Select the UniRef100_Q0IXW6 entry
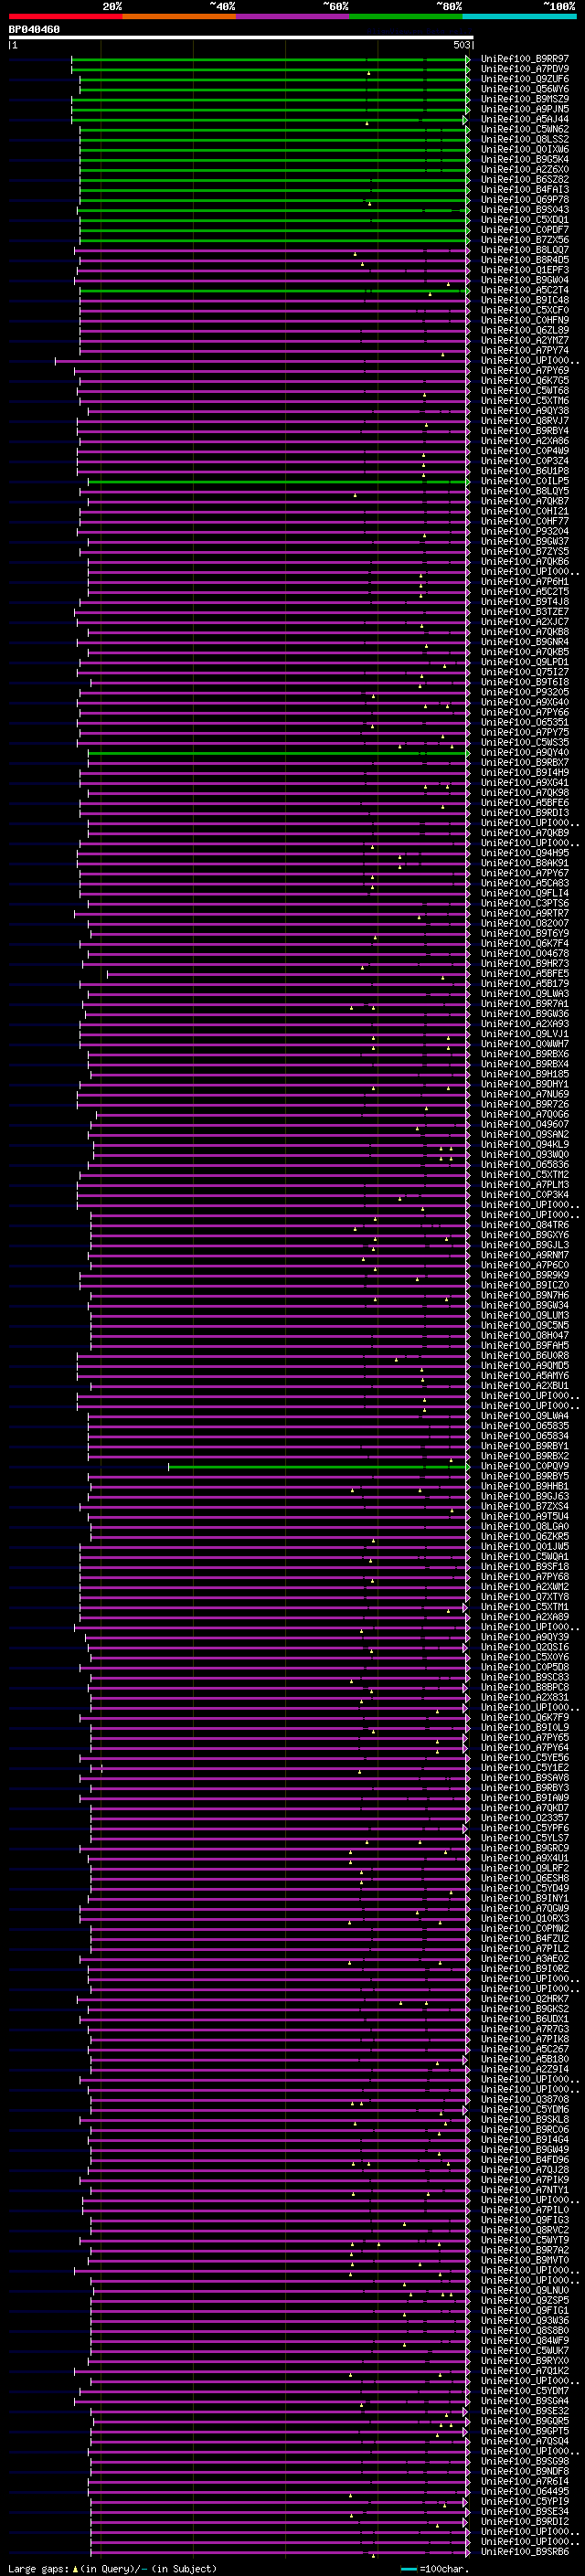The image size is (585, 2576). click(525, 149)
